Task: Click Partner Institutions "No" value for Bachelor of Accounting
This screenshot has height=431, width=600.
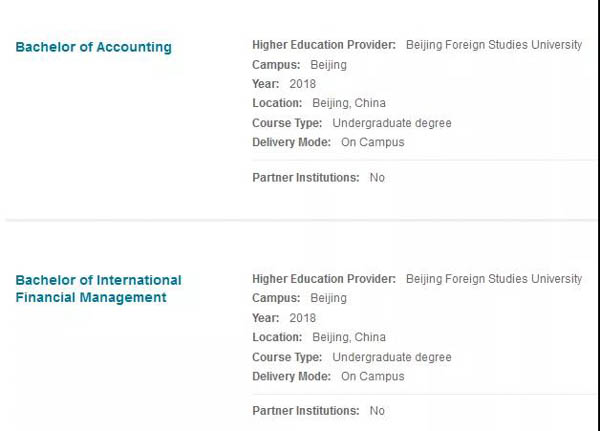Action: [377, 178]
